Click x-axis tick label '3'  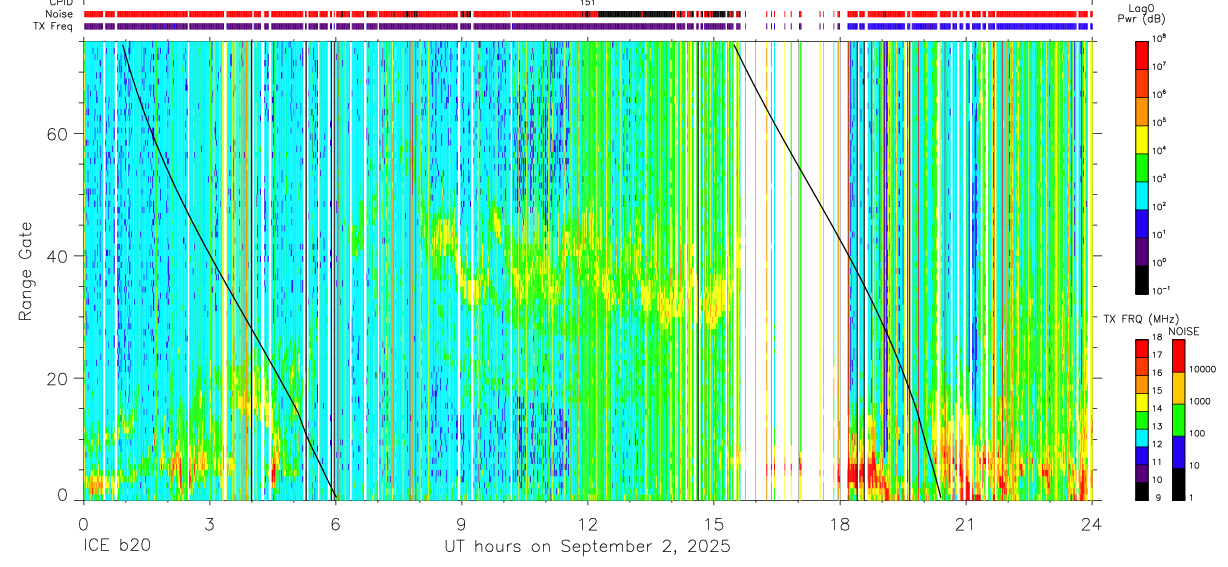click(209, 523)
